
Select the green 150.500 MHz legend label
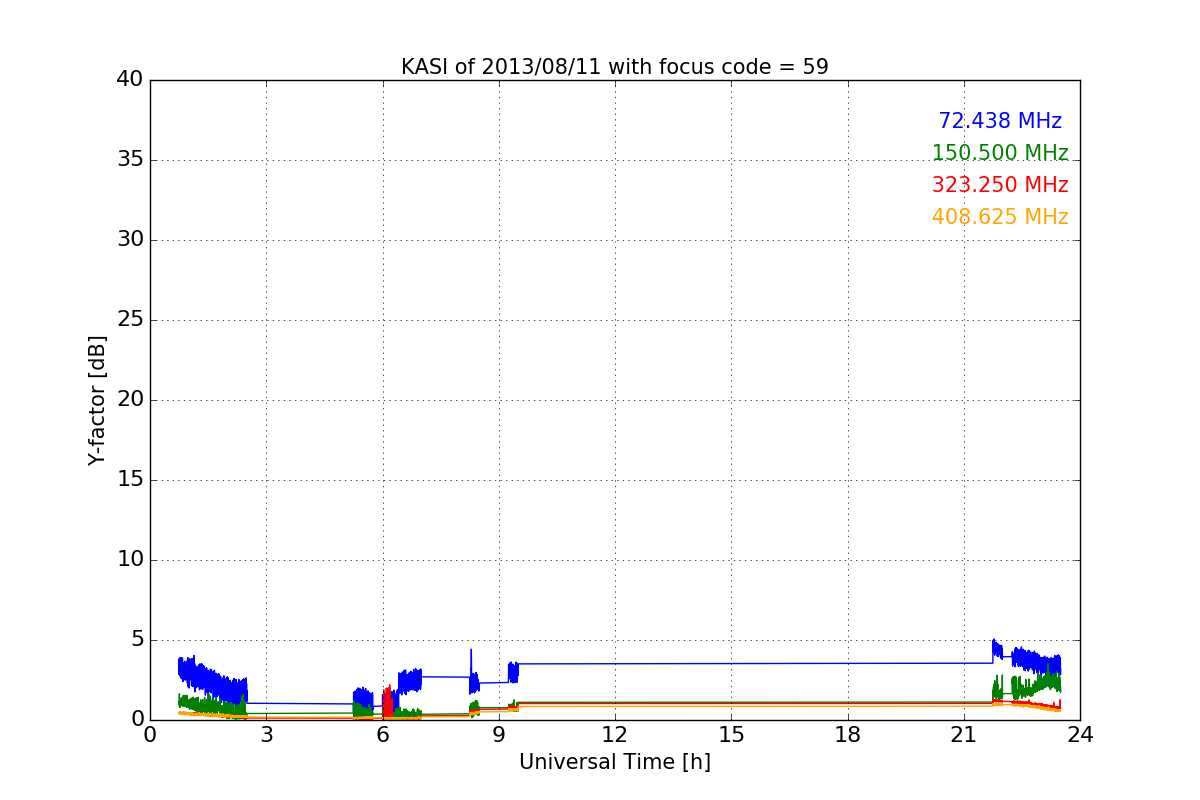[1000, 153]
